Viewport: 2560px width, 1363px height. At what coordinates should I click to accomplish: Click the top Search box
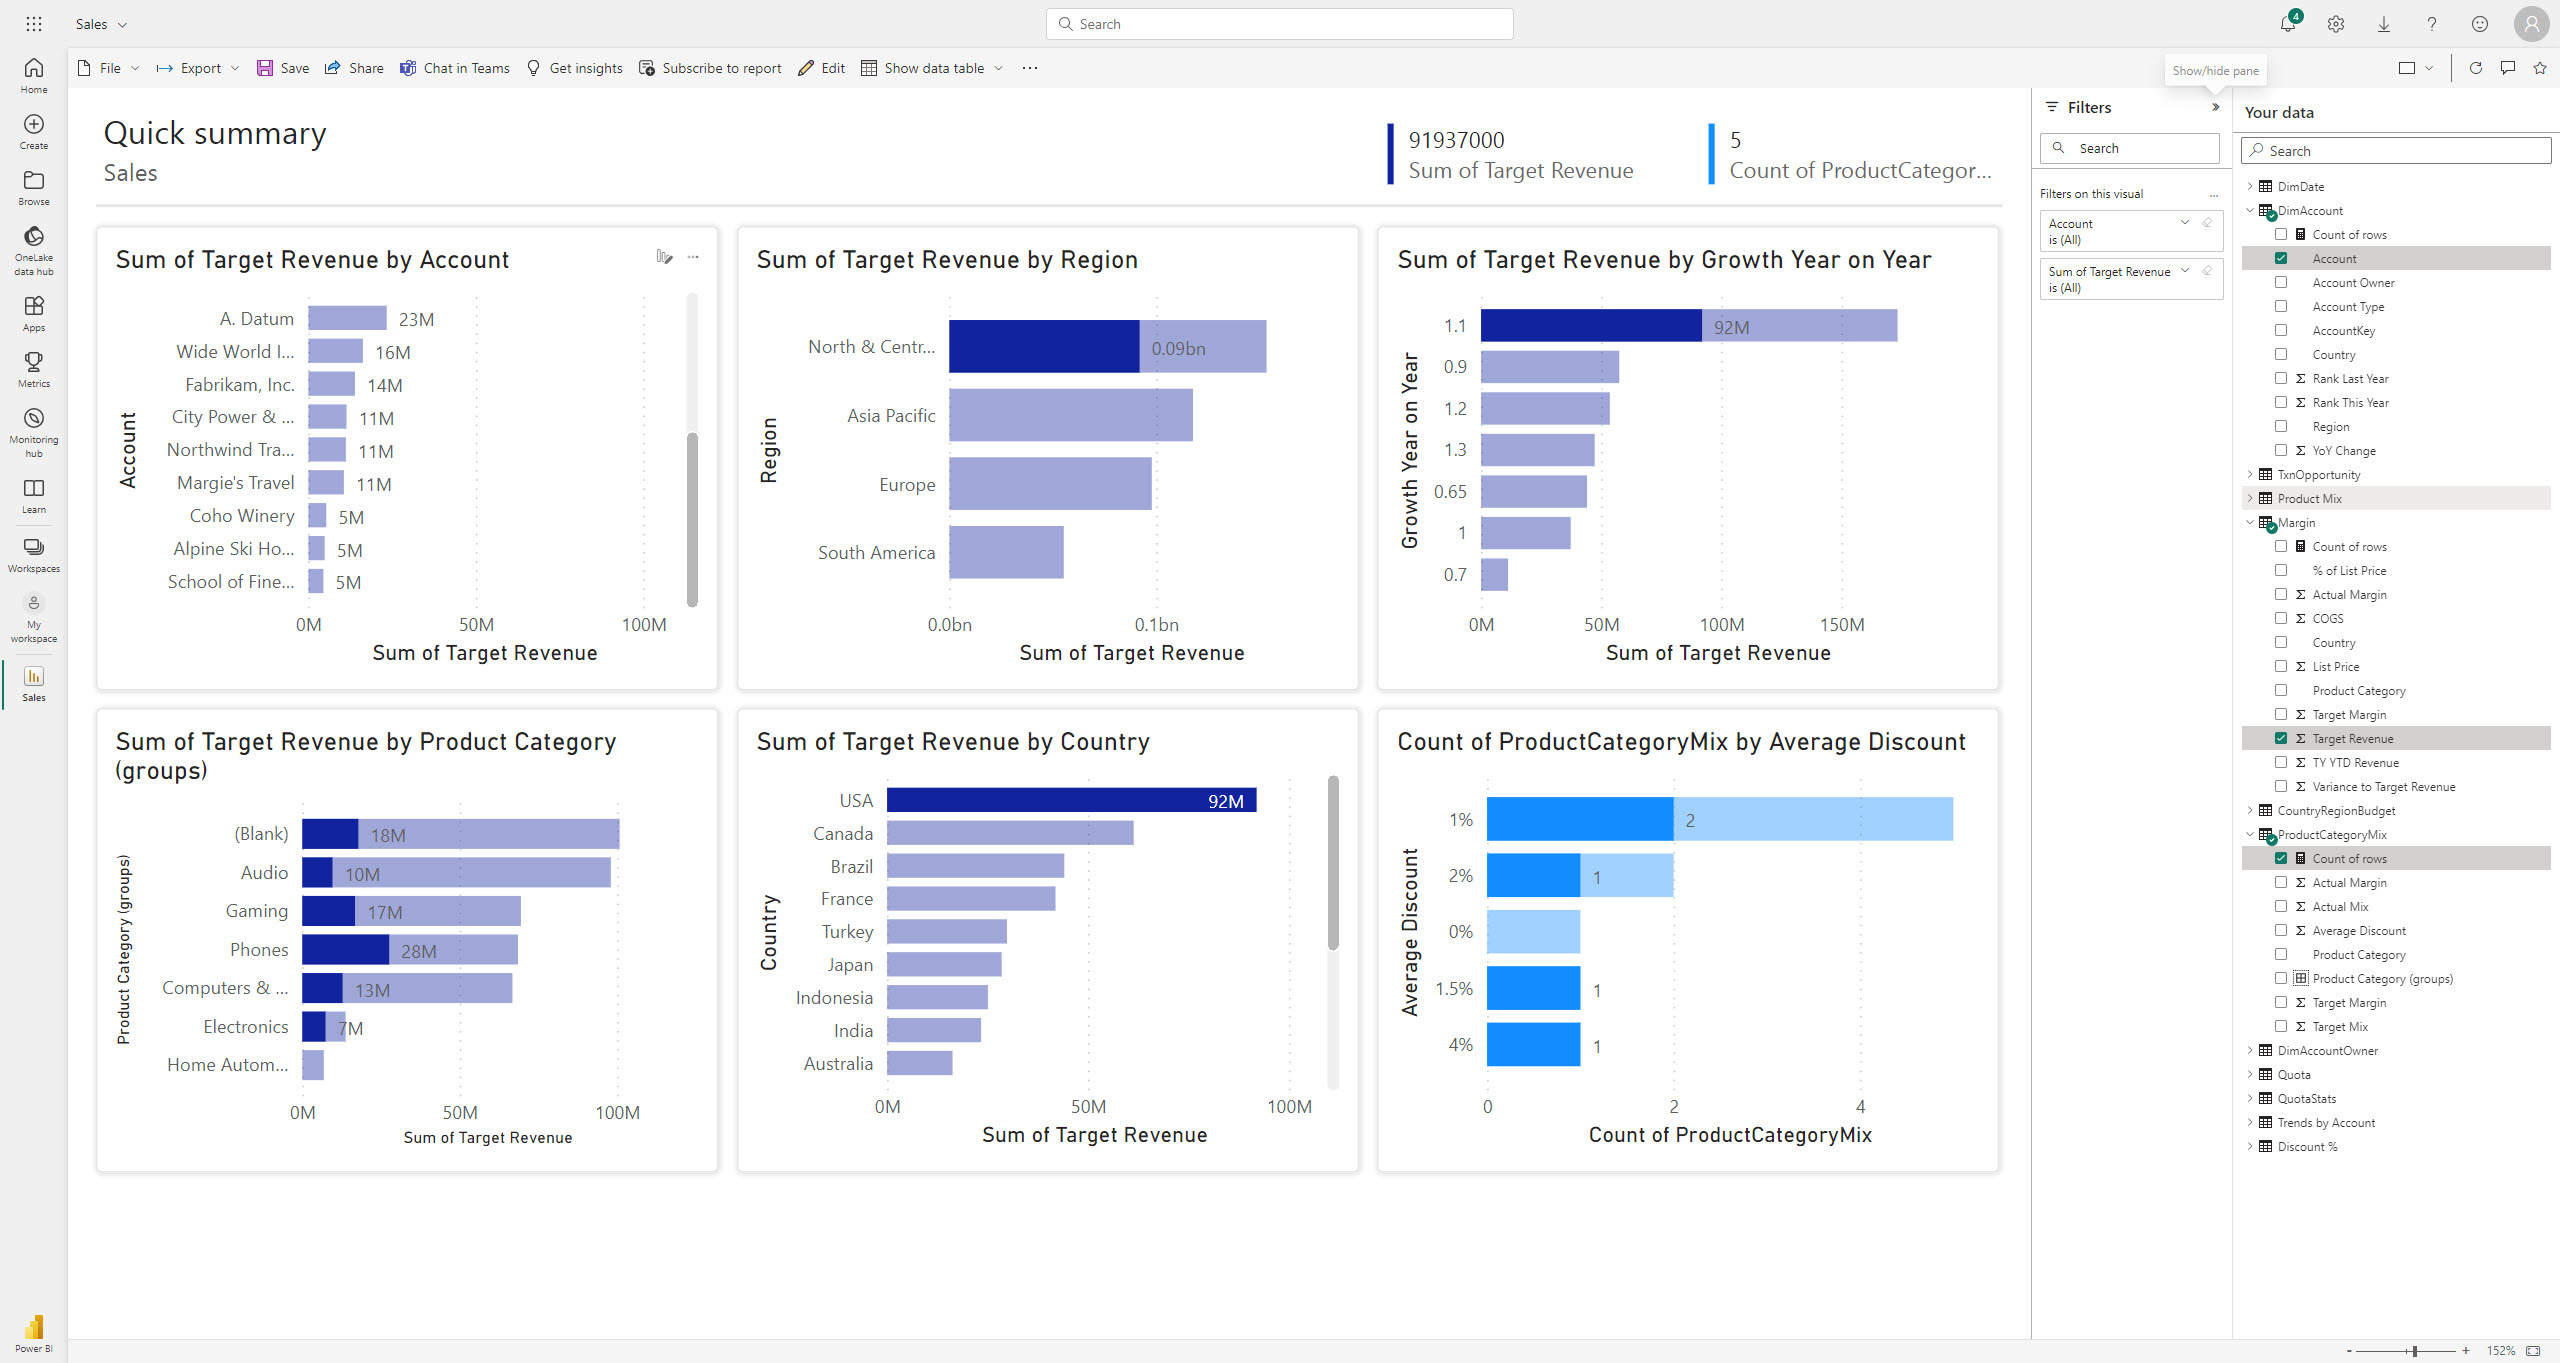coord(1279,24)
